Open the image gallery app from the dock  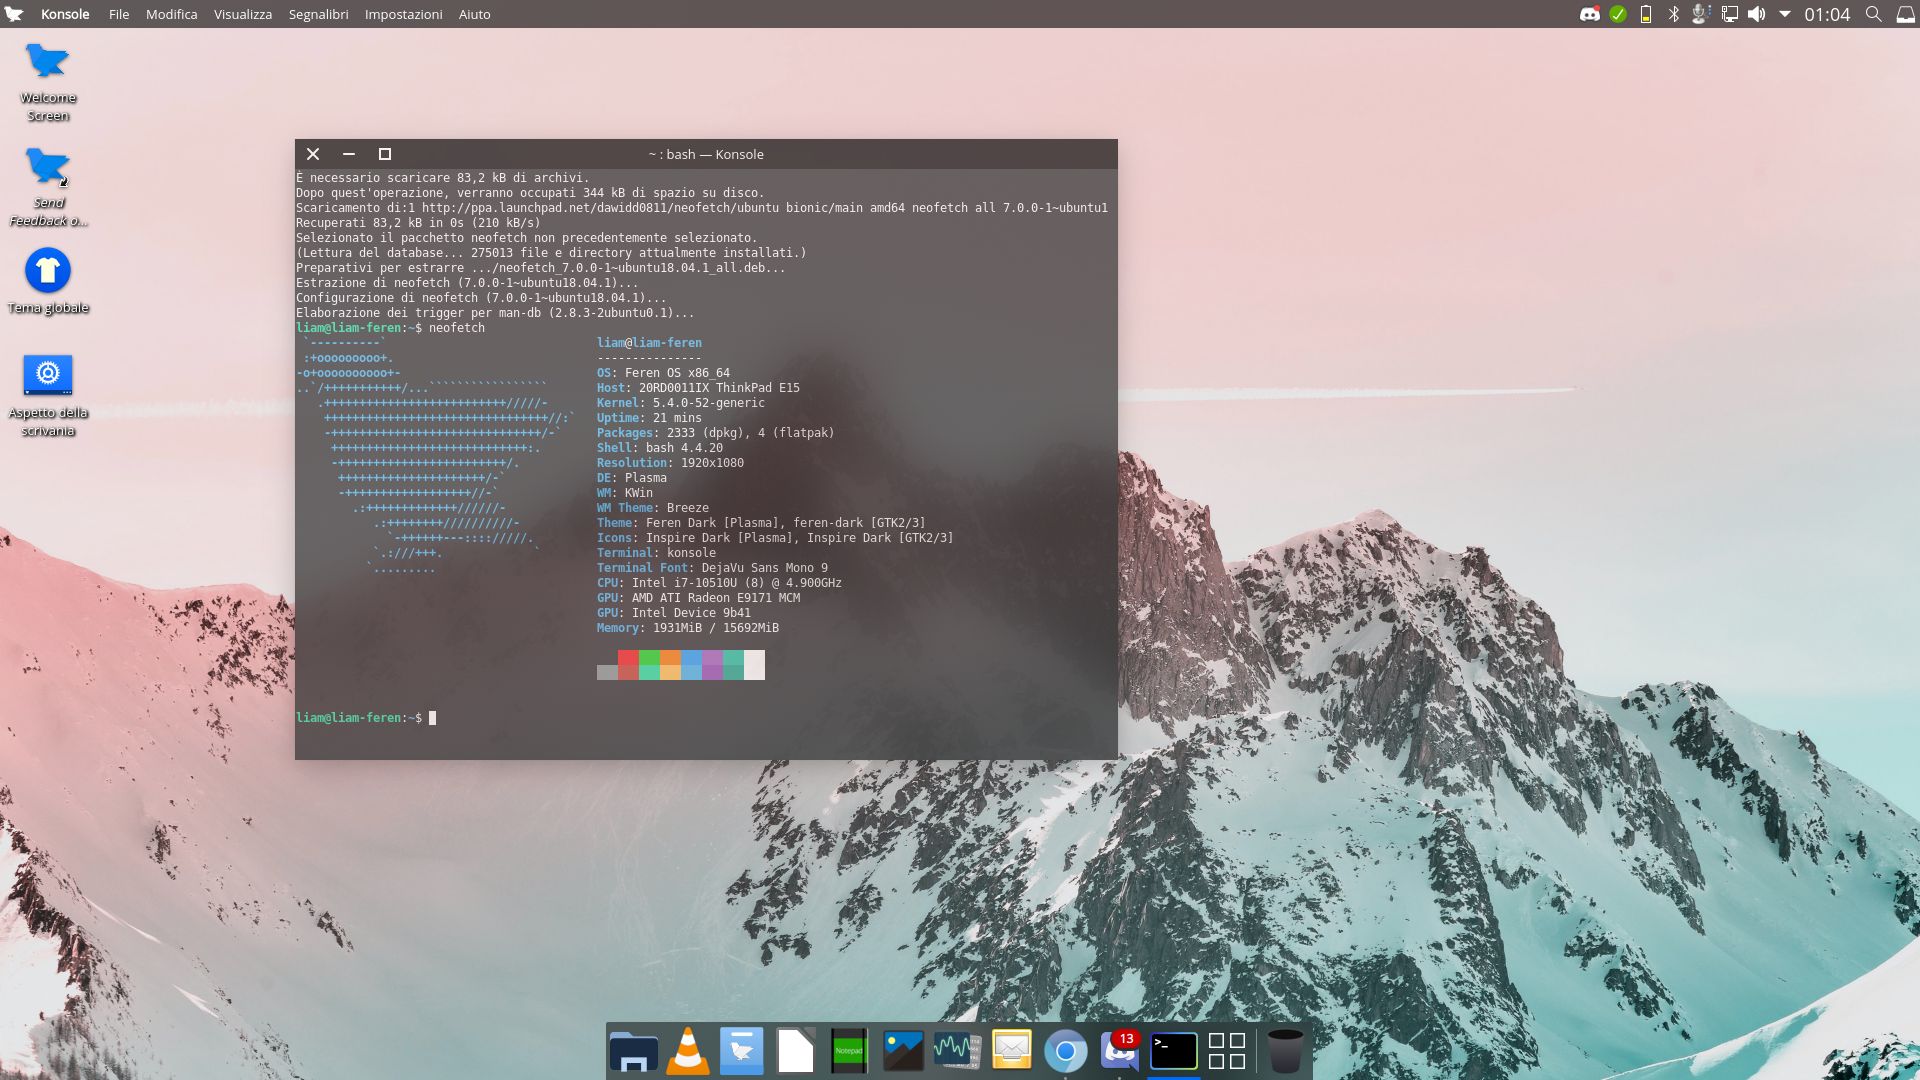coord(902,1051)
